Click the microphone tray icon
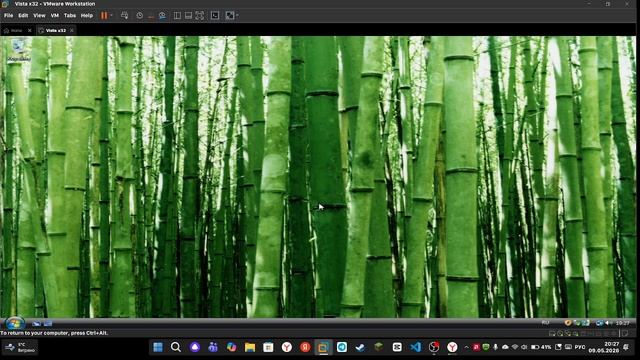Image resolution: width=640 pixels, height=360 pixels. 496,347
